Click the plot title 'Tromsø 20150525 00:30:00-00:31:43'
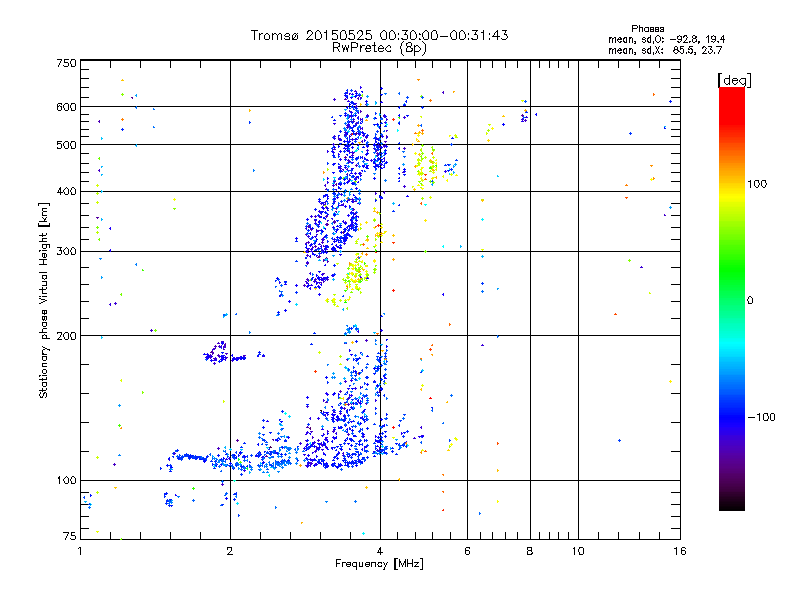800x600 pixels. point(379,35)
